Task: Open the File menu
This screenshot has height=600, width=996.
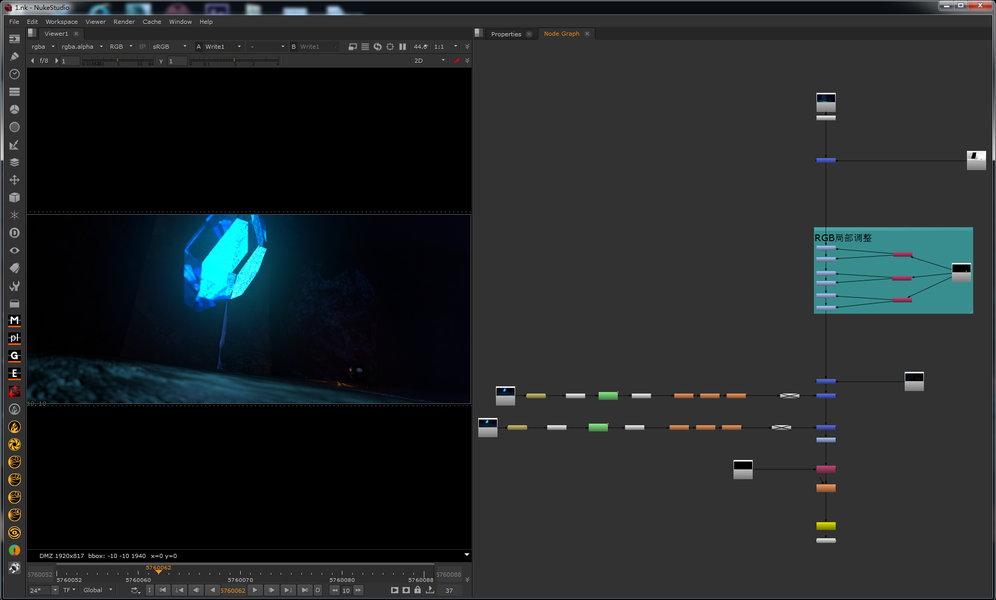Action: (14, 22)
